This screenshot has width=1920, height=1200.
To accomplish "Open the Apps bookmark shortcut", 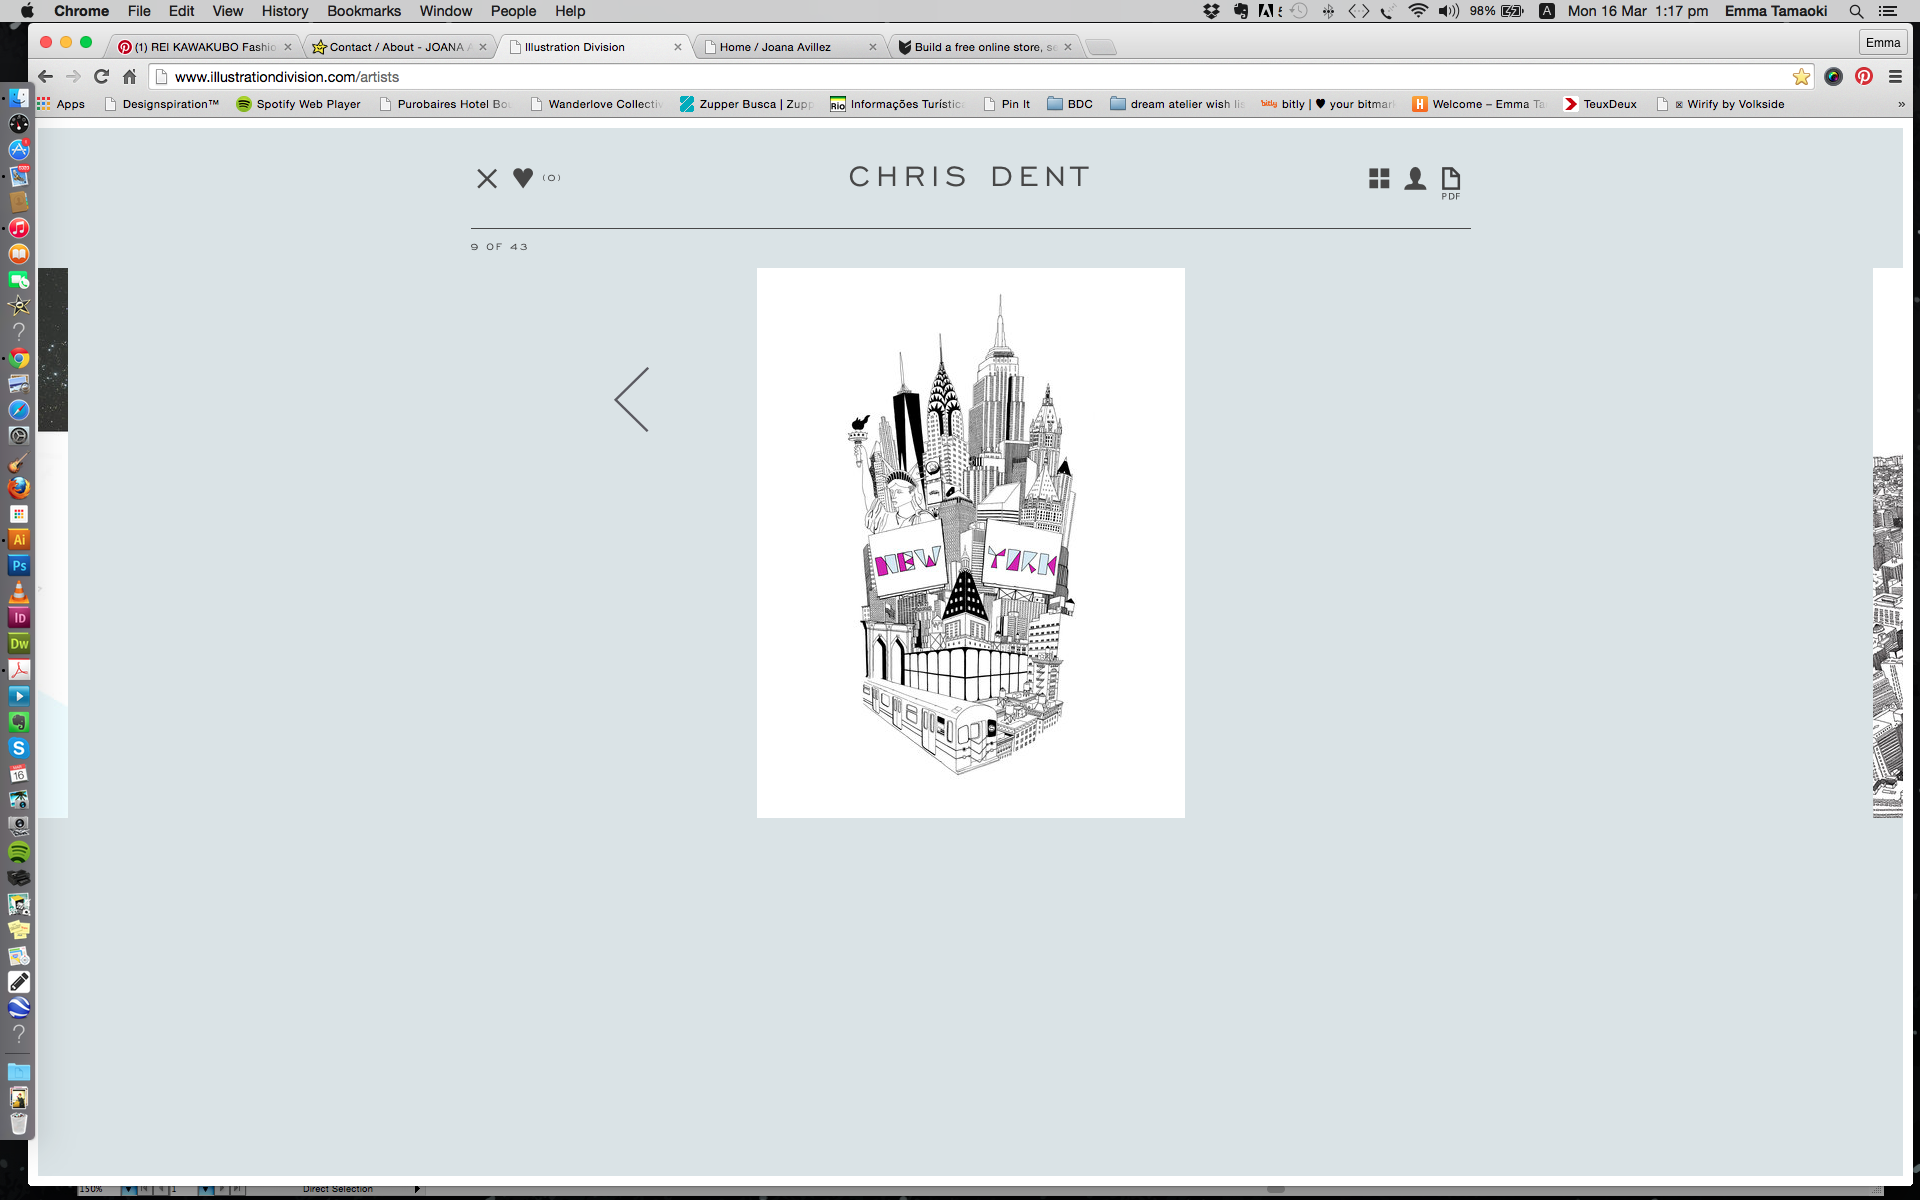I will pos(61,104).
